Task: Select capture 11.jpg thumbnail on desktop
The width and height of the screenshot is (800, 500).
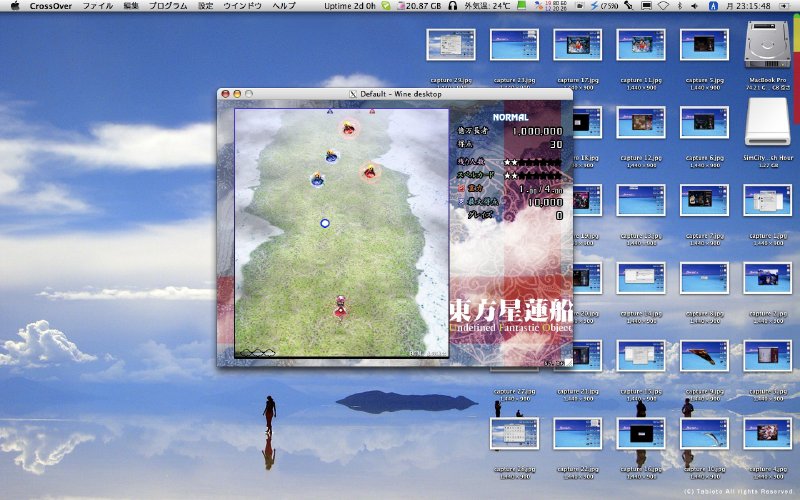Action: 641,45
